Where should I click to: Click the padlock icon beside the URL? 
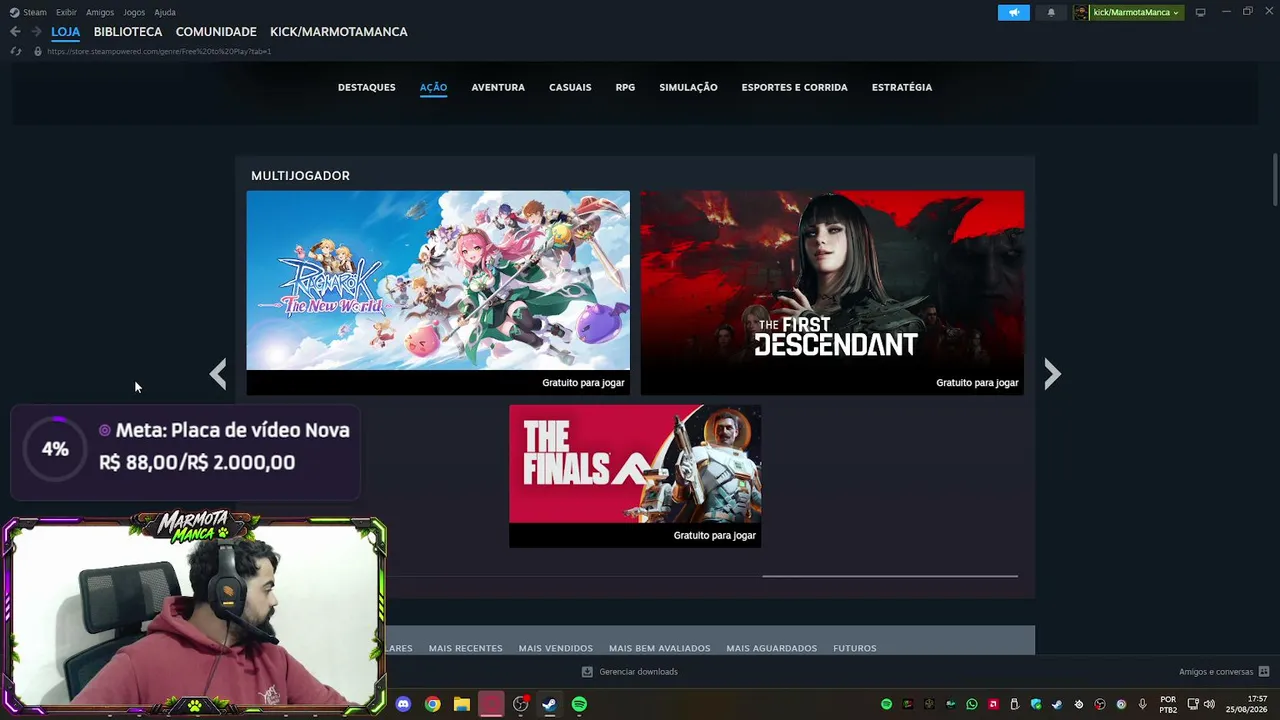(38, 51)
